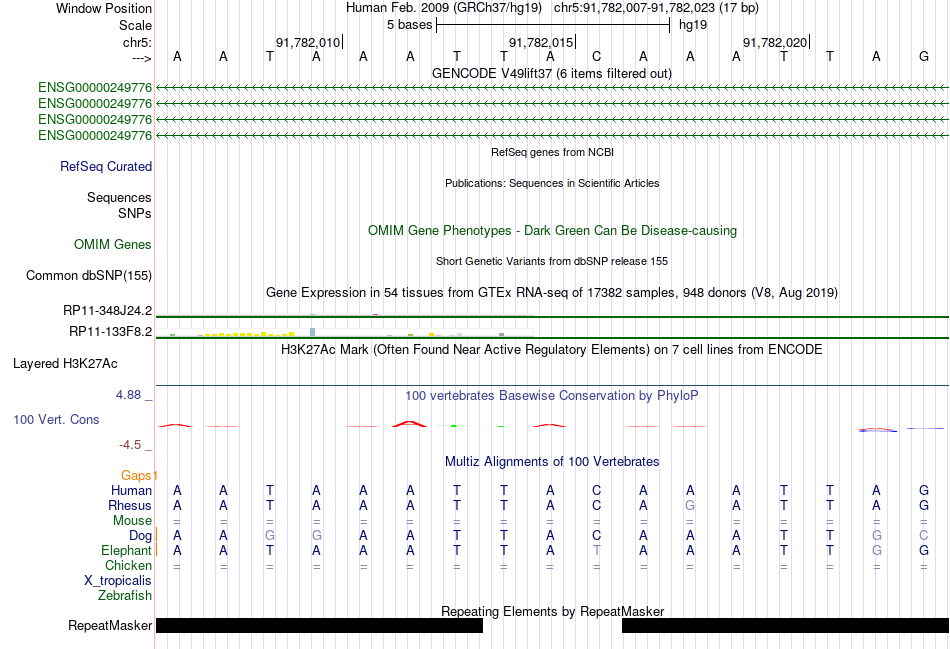Select the Mouse alignment row label
This screenshot has width=950, height=649.
point(132,521)
